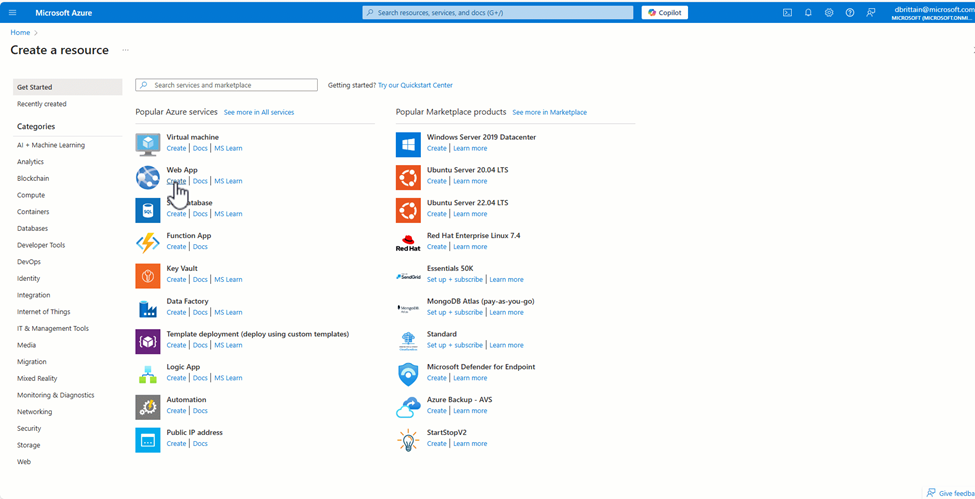Click the Copilot button
This screenshot has width=975, height=499.
665,12
